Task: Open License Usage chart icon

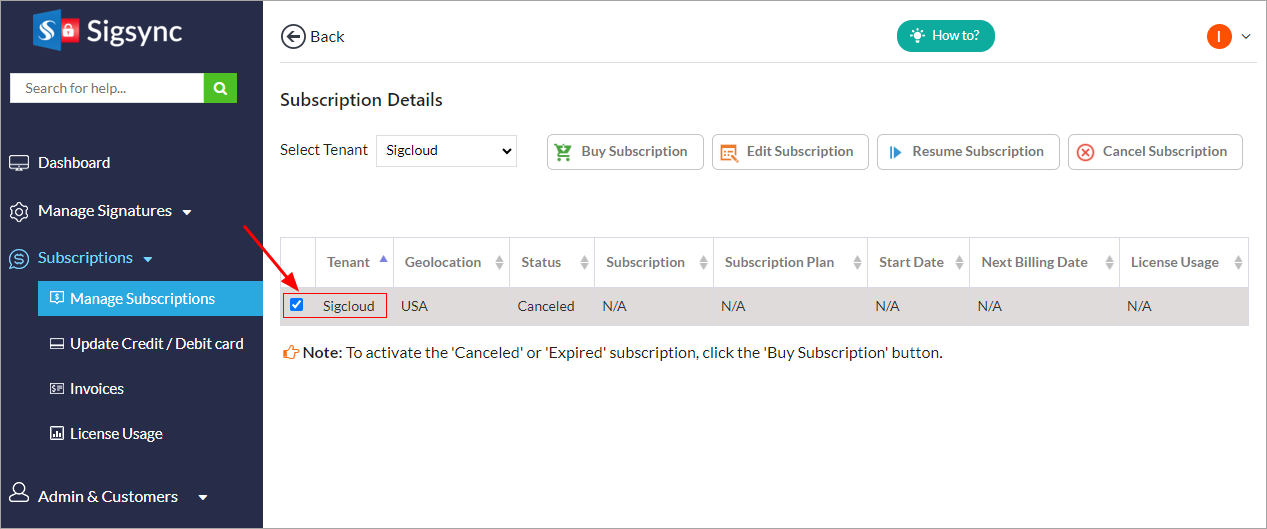Action: [x=57, y=434]
